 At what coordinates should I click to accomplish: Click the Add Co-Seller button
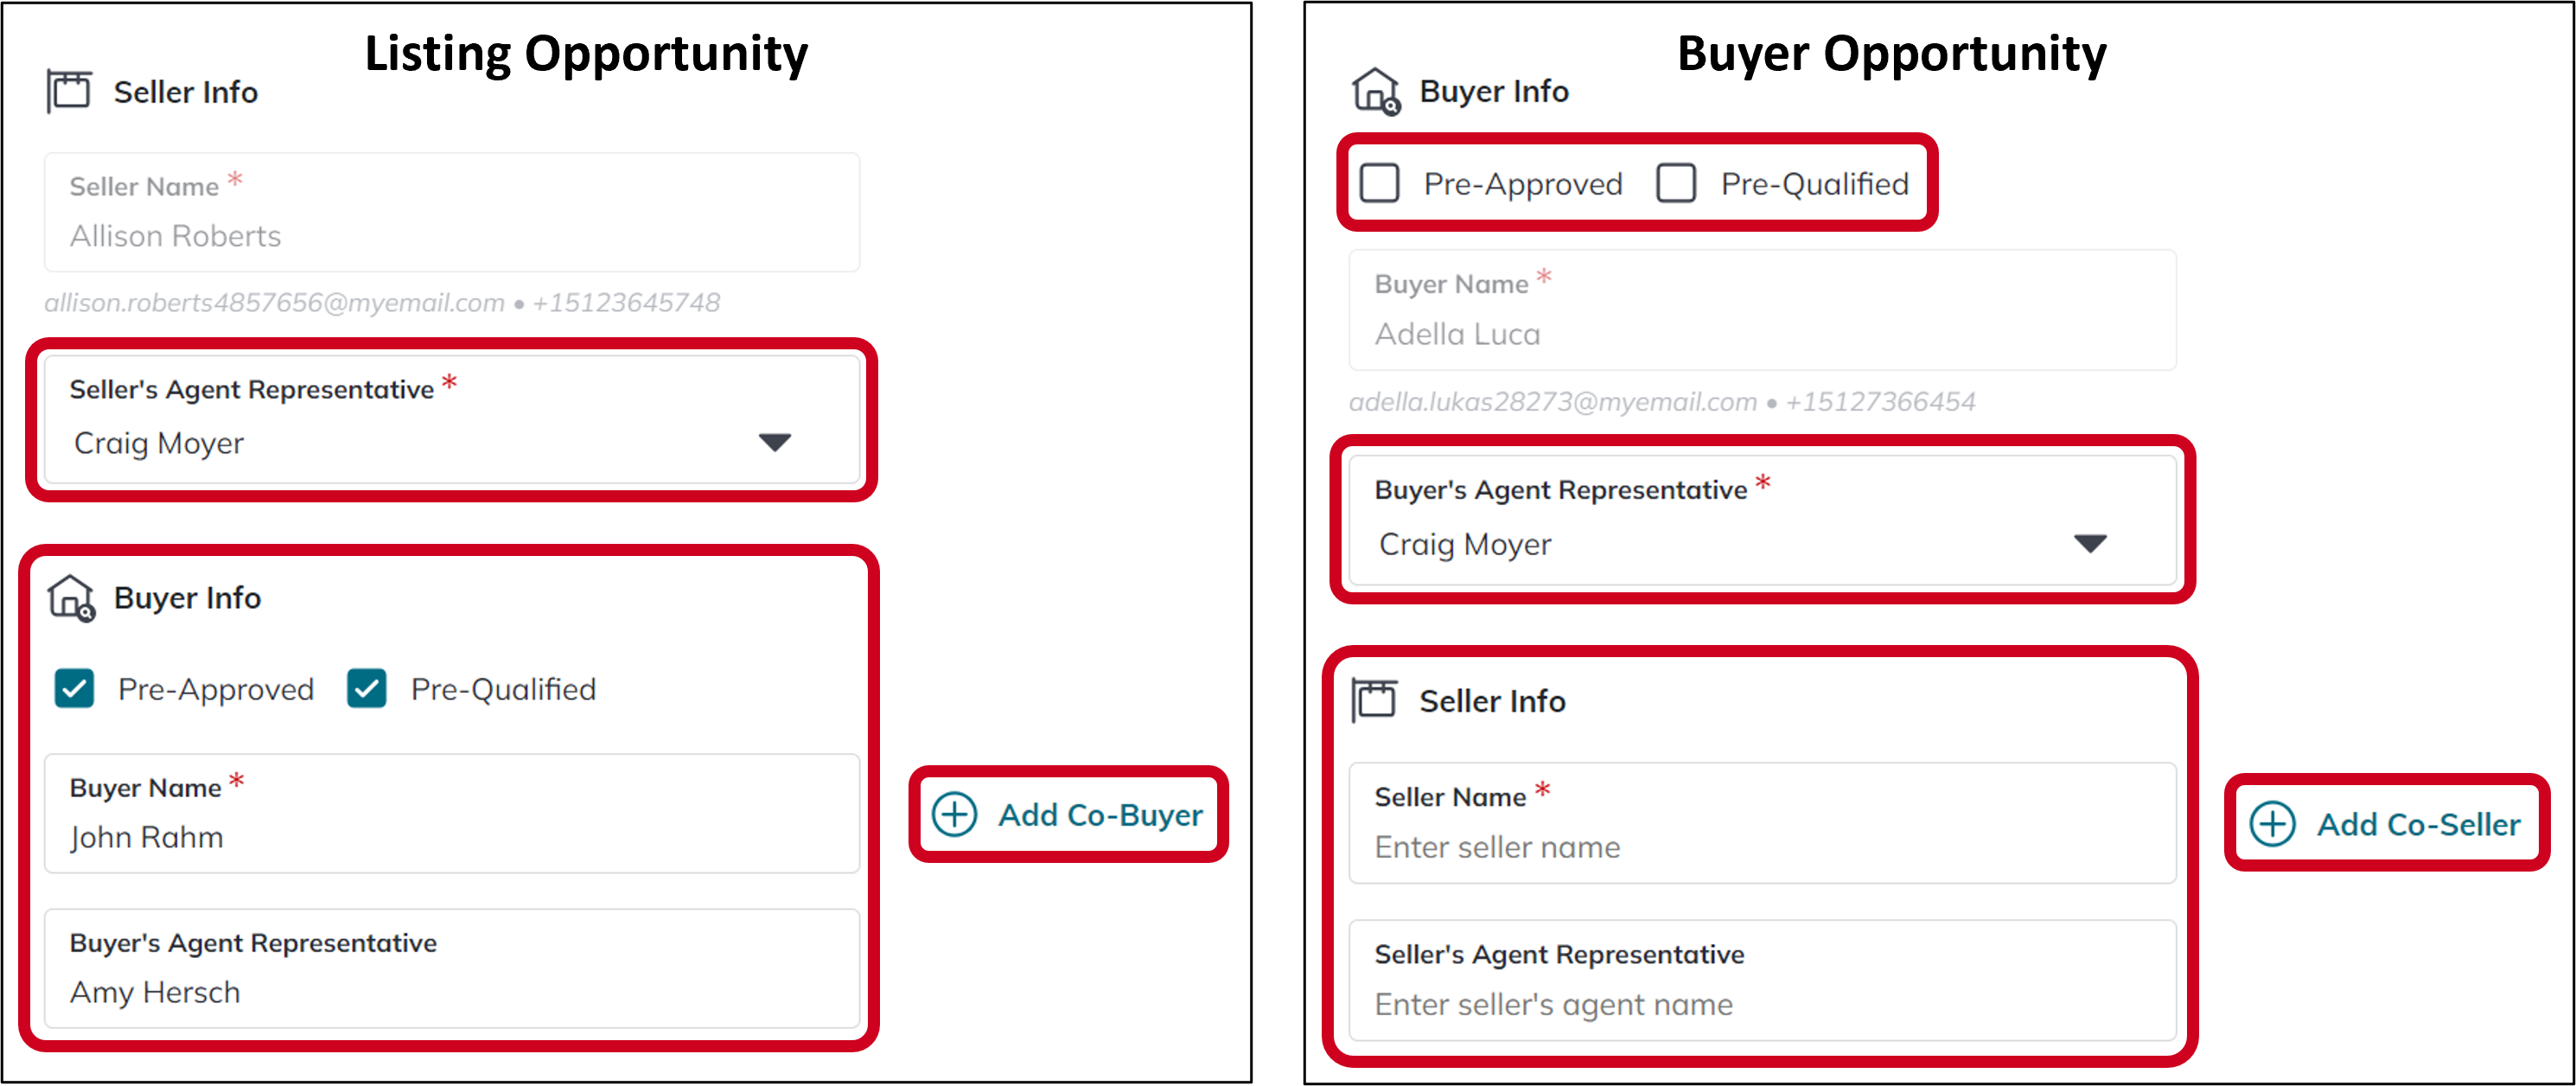(2388, 824)
